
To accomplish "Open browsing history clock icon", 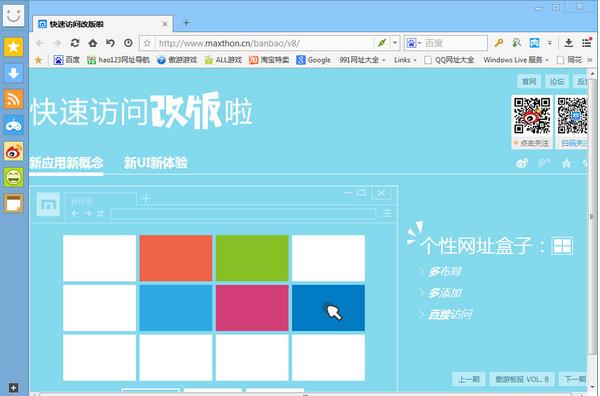I will [x=128, y=43].
